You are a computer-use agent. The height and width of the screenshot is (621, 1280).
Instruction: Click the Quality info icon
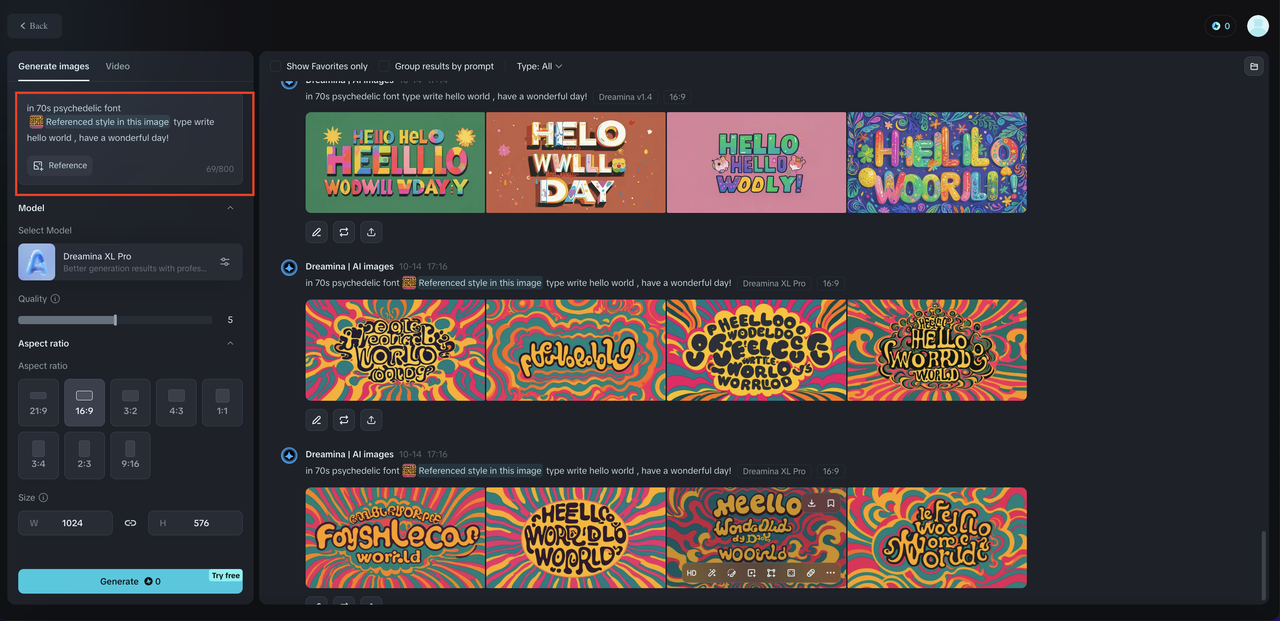click(55, 299)
